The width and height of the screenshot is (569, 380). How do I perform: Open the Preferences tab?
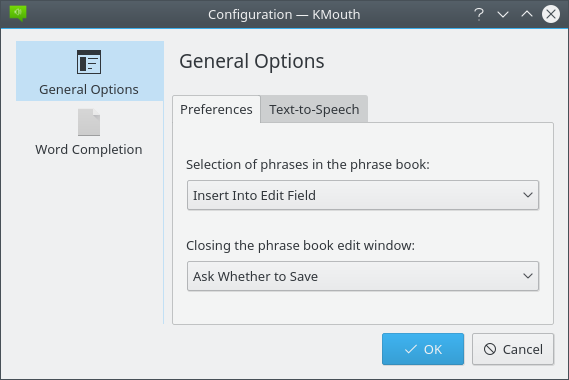coord(216,109)
